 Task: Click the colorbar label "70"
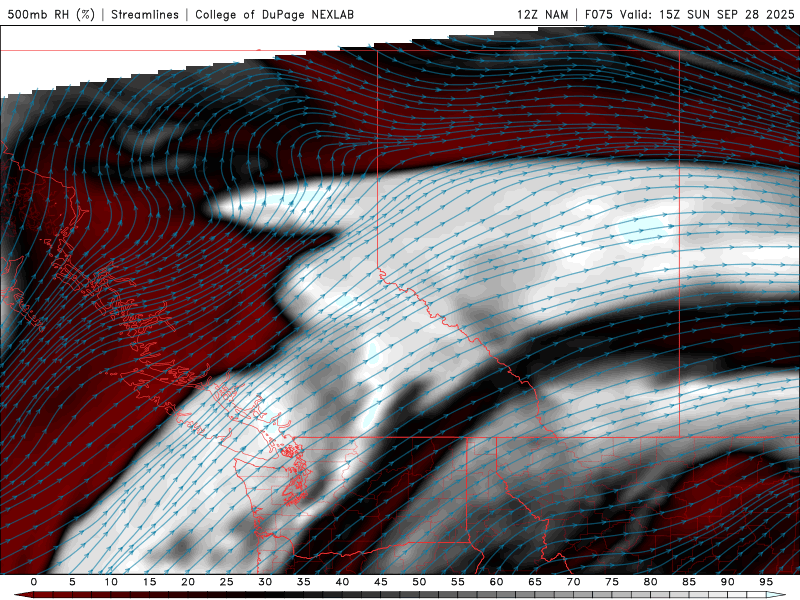click(573, 582)
